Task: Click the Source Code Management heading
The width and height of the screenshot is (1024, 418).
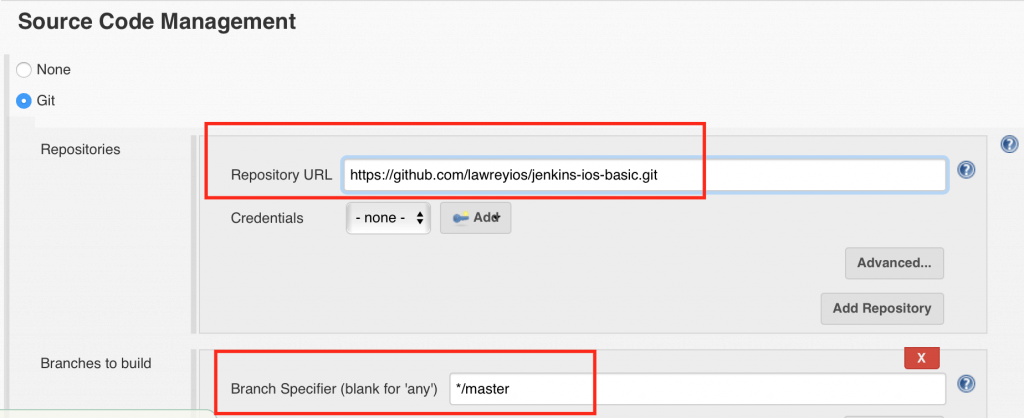Action: [157, 20]
